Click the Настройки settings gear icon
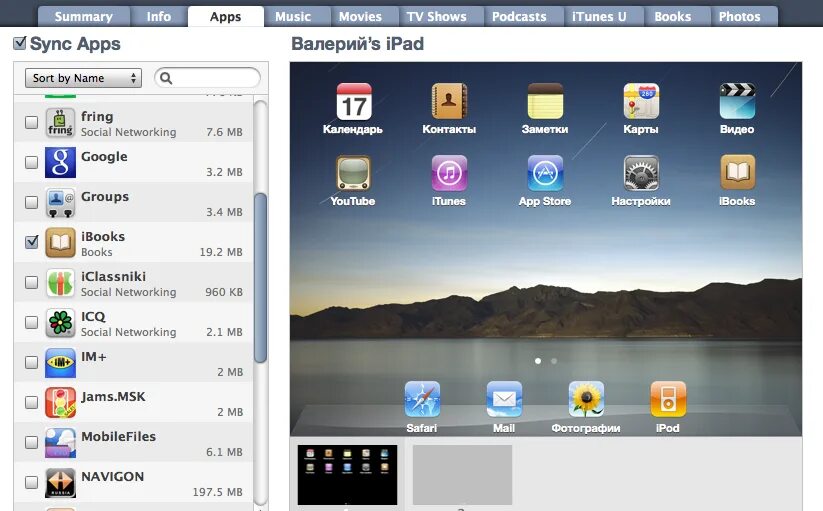The image size is (823, 511). coord(641,173)
